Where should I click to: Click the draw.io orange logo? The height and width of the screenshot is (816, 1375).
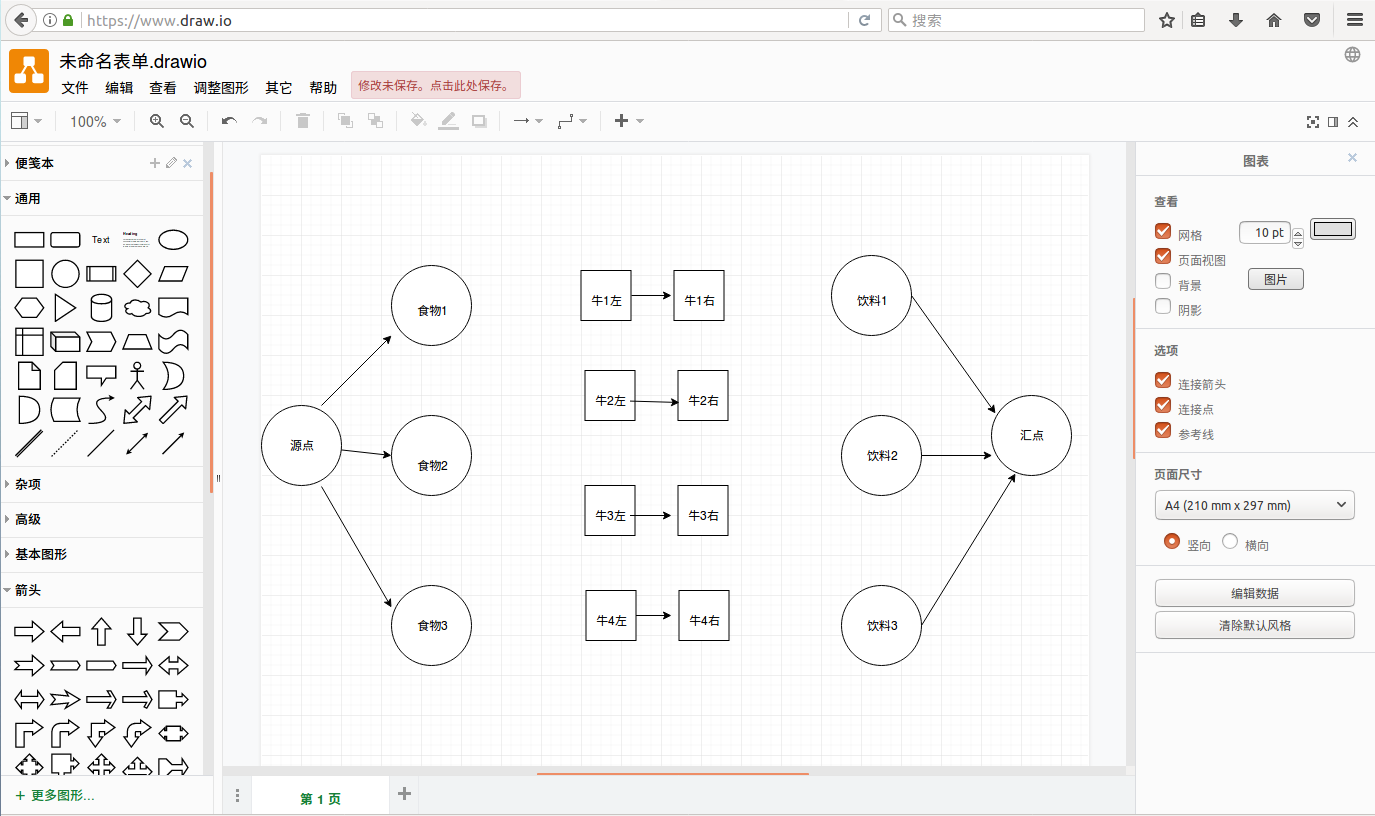point(29,71)
